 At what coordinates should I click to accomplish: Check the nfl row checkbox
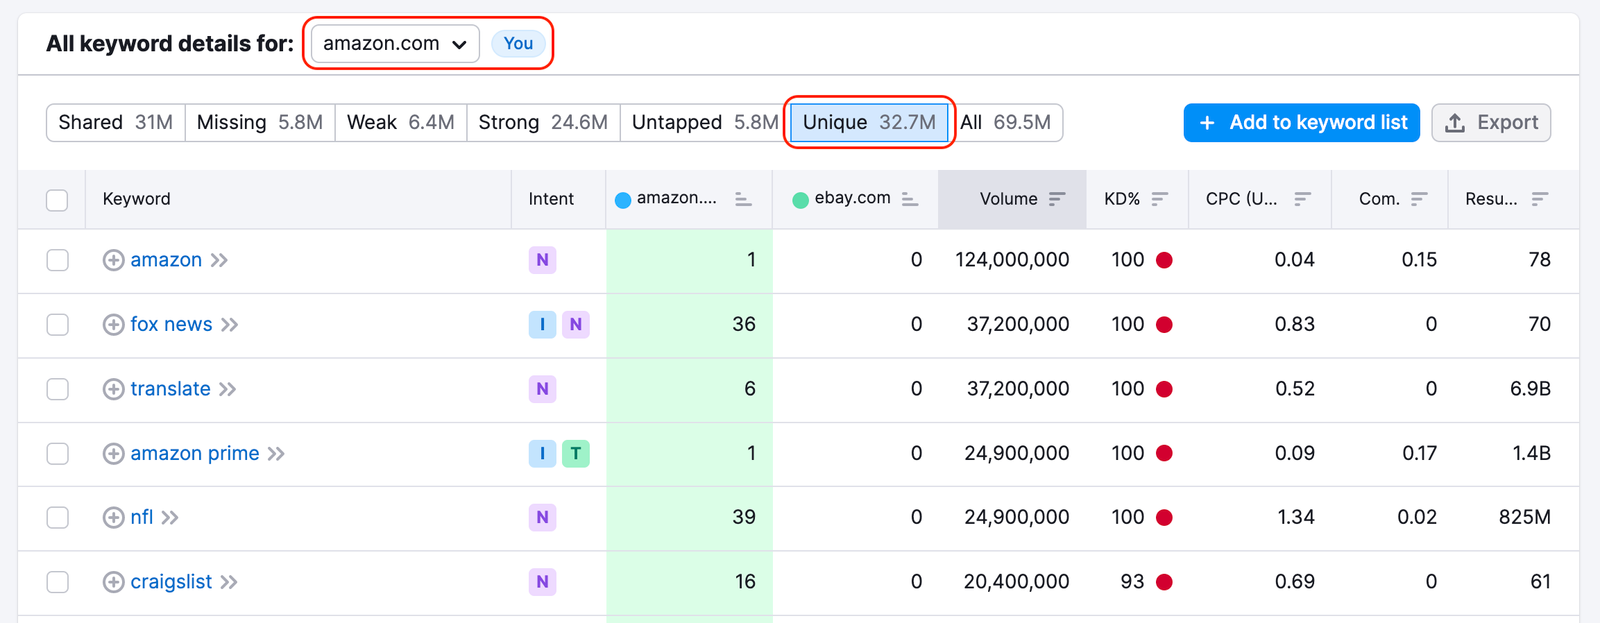click(x=57, y=518)
